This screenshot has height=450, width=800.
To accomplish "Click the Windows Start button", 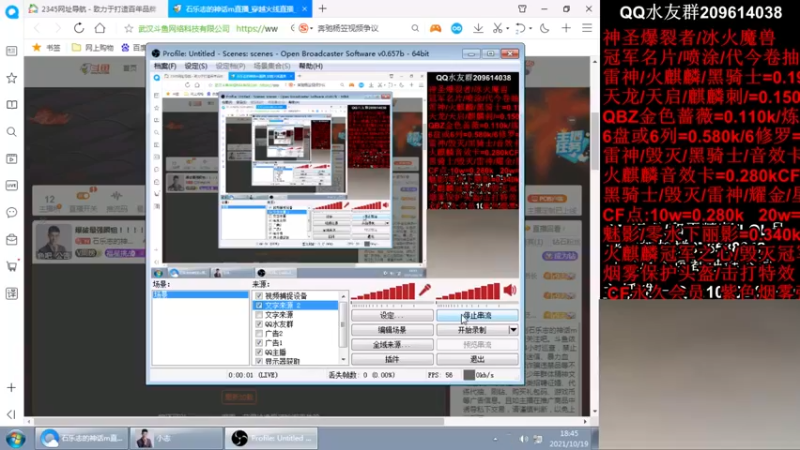I will 16,439.
